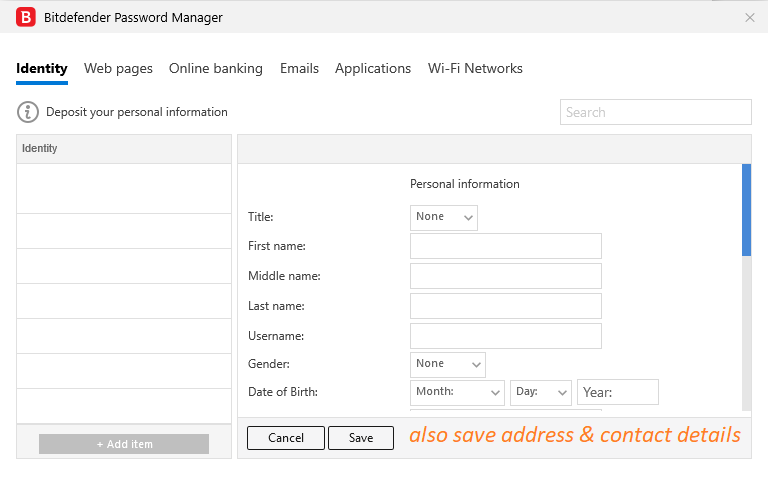Switch to the Web pages tab

coord(118,69)
